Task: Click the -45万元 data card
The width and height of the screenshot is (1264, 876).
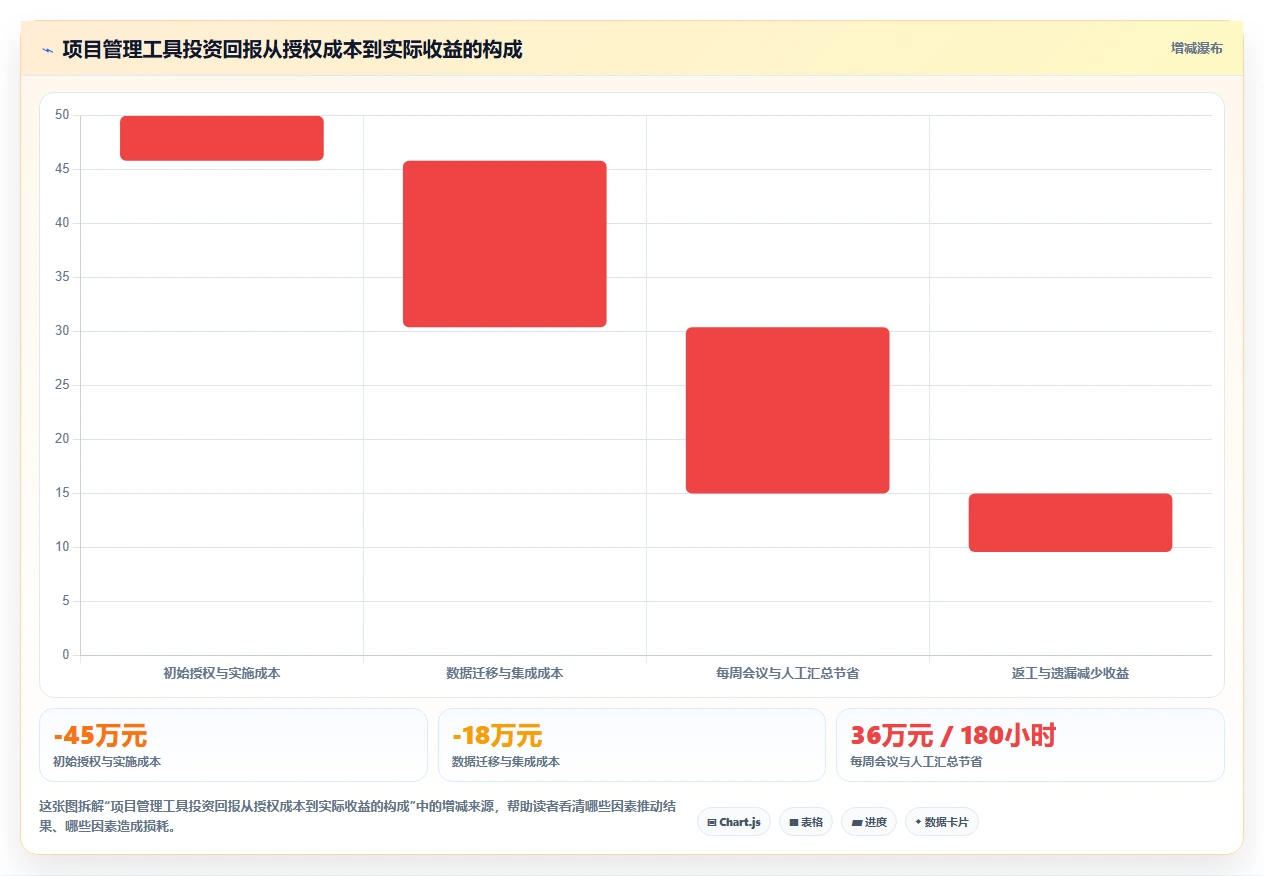Action: point(233,745)
